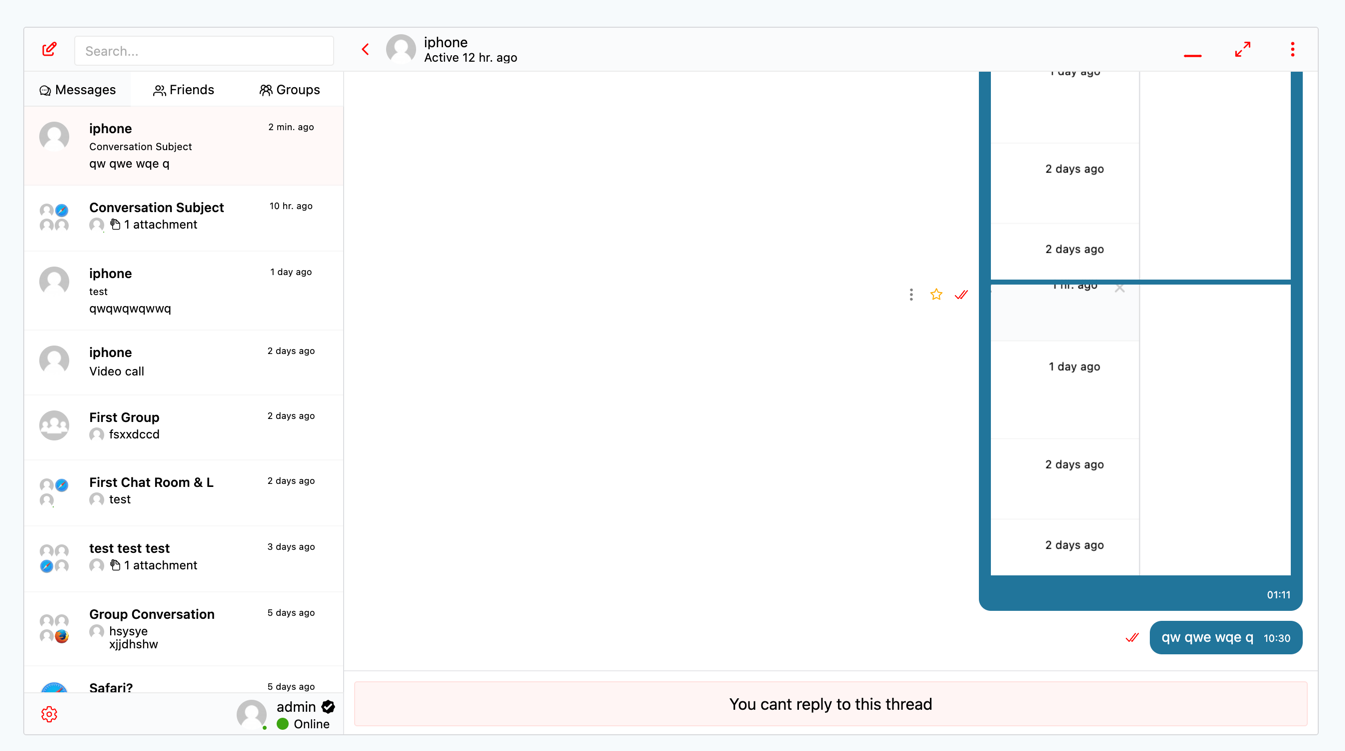Click the admin verified badge icon

tap(328, 706)
